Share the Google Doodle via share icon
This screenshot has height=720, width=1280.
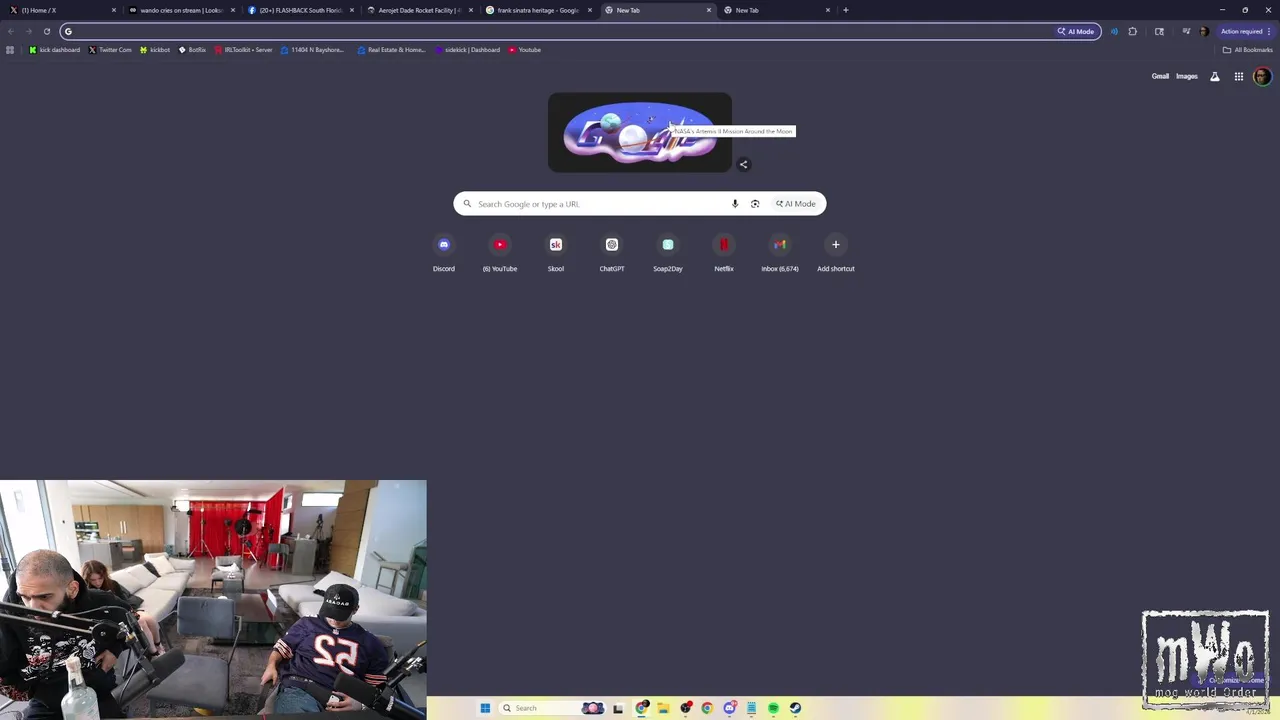click(743, 164)
